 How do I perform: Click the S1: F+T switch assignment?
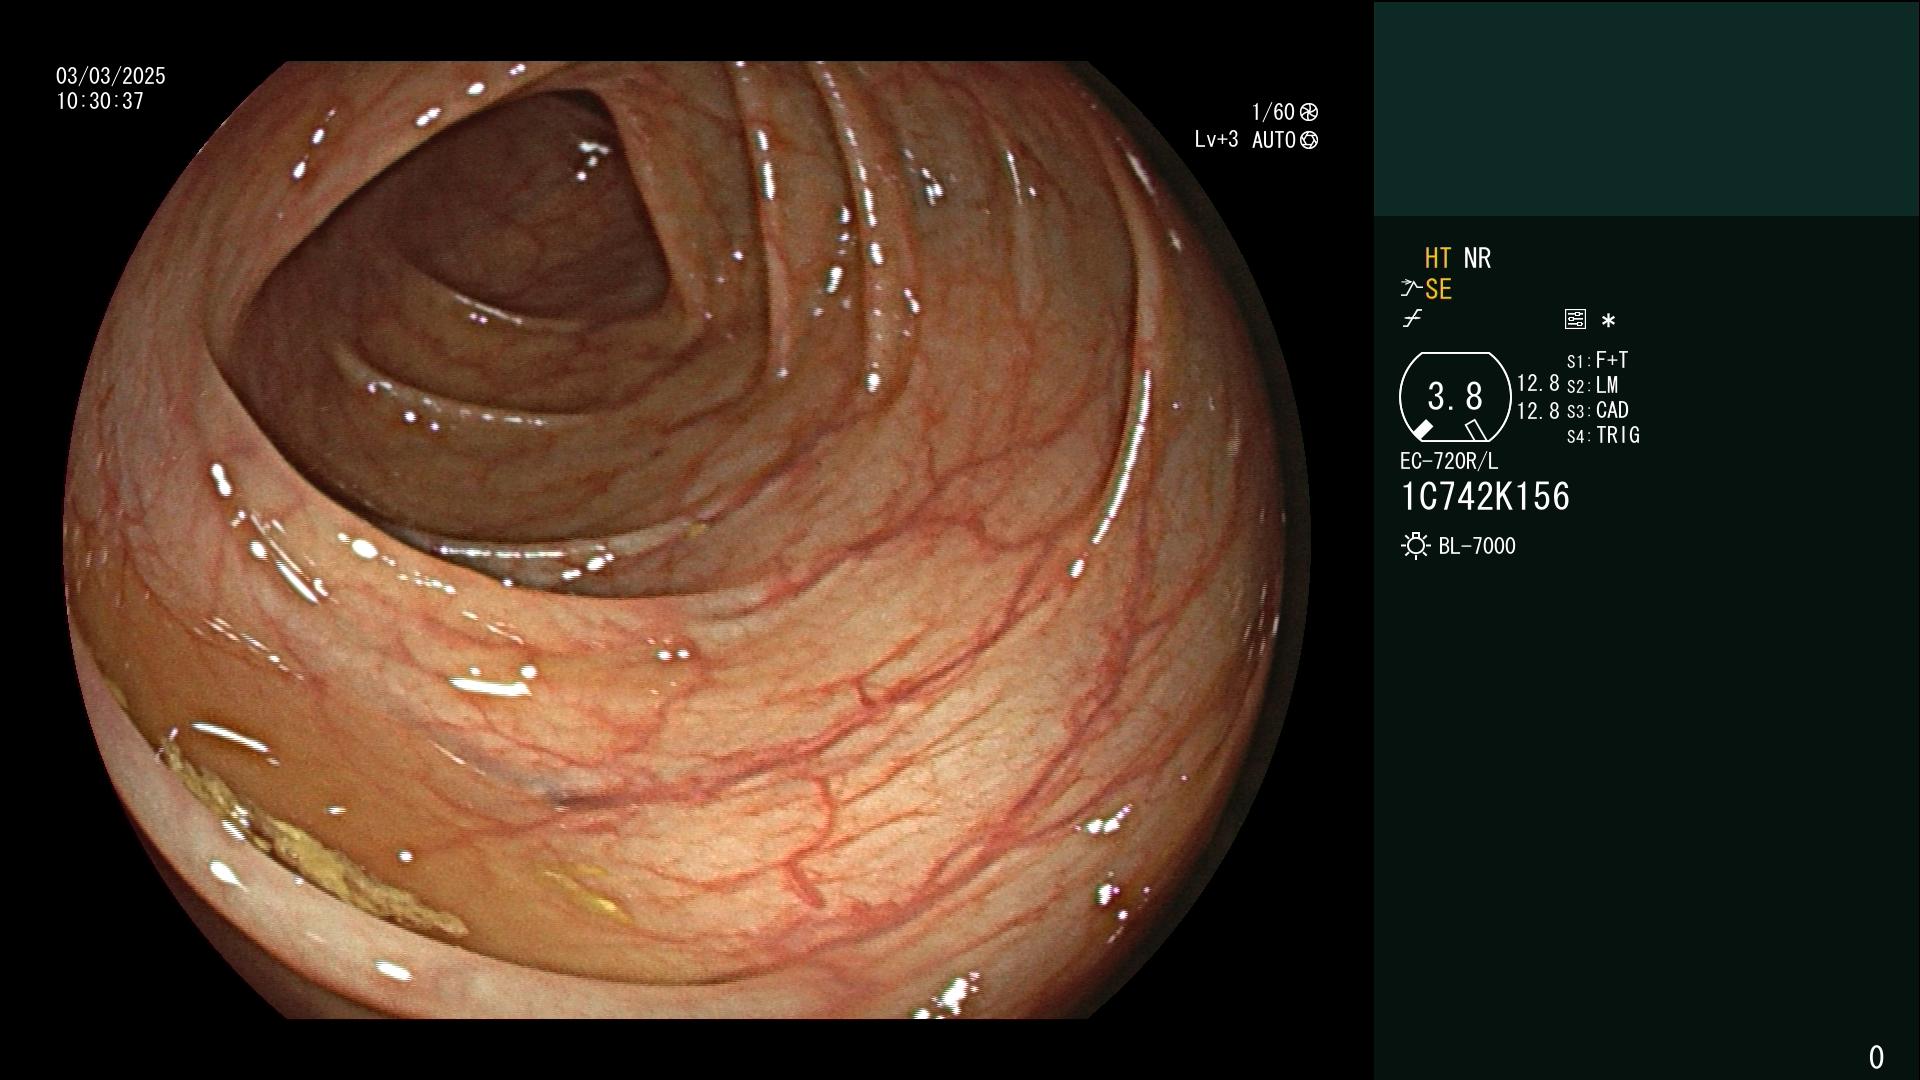coord(1597,360)
